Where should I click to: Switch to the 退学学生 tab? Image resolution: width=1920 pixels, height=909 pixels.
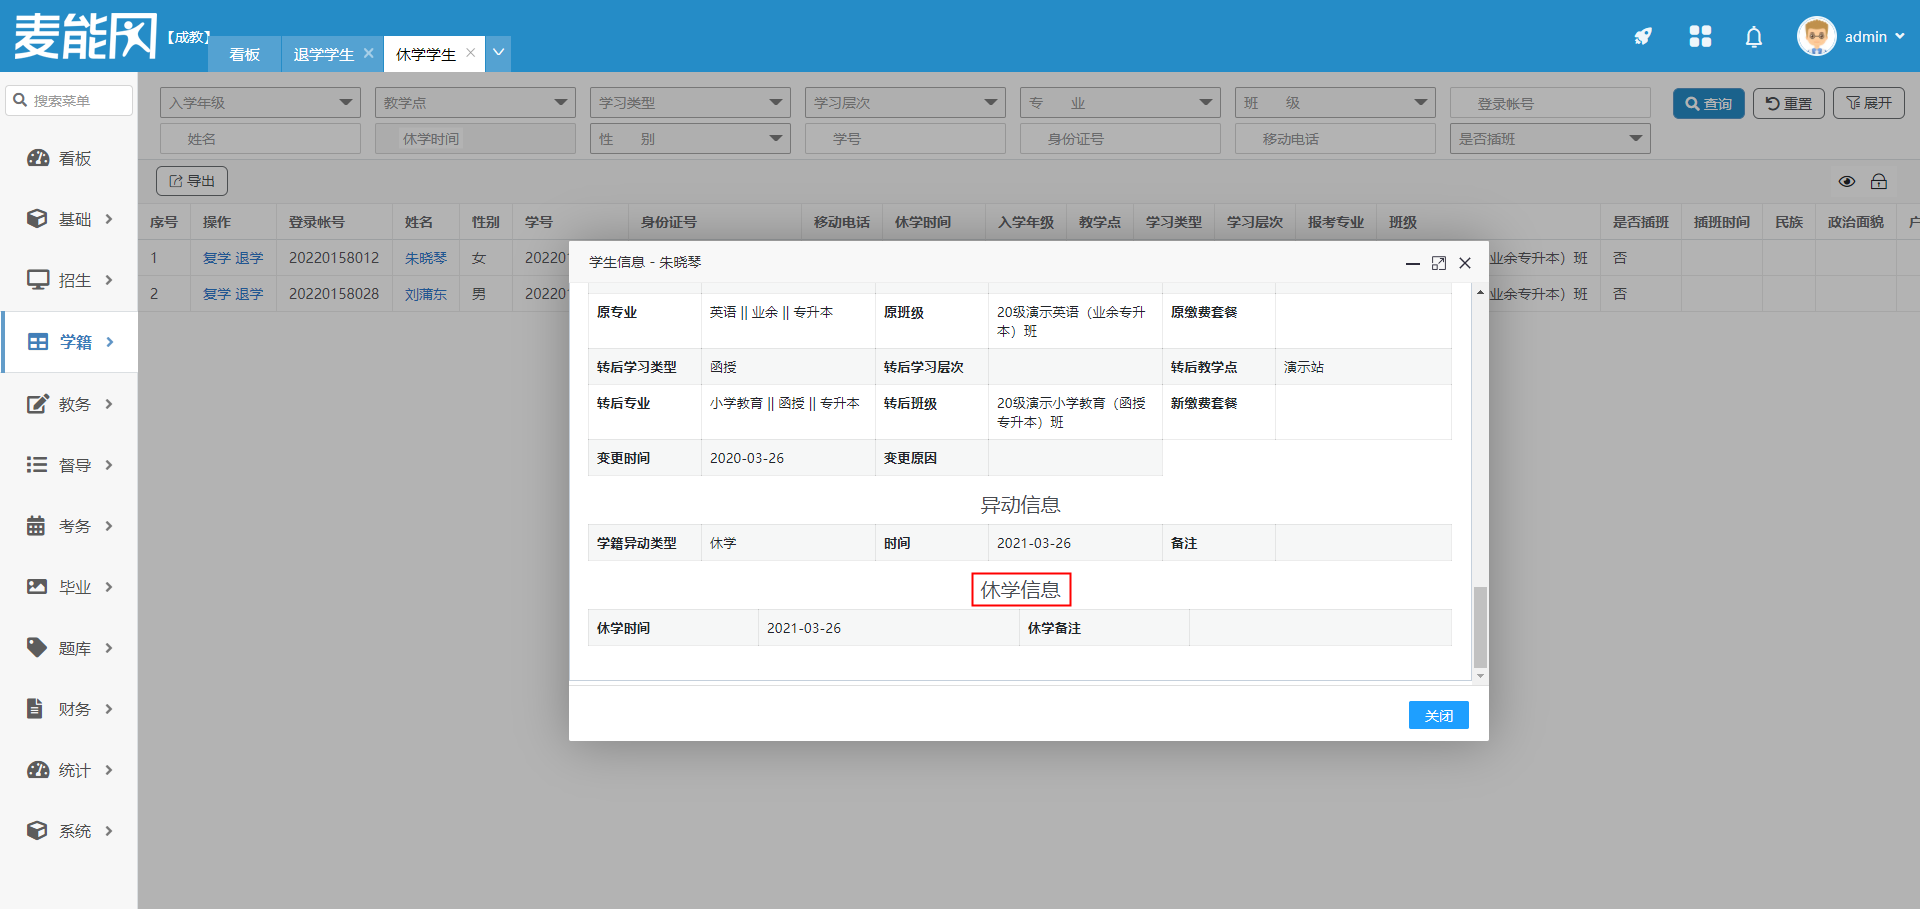tap(323, 54)
